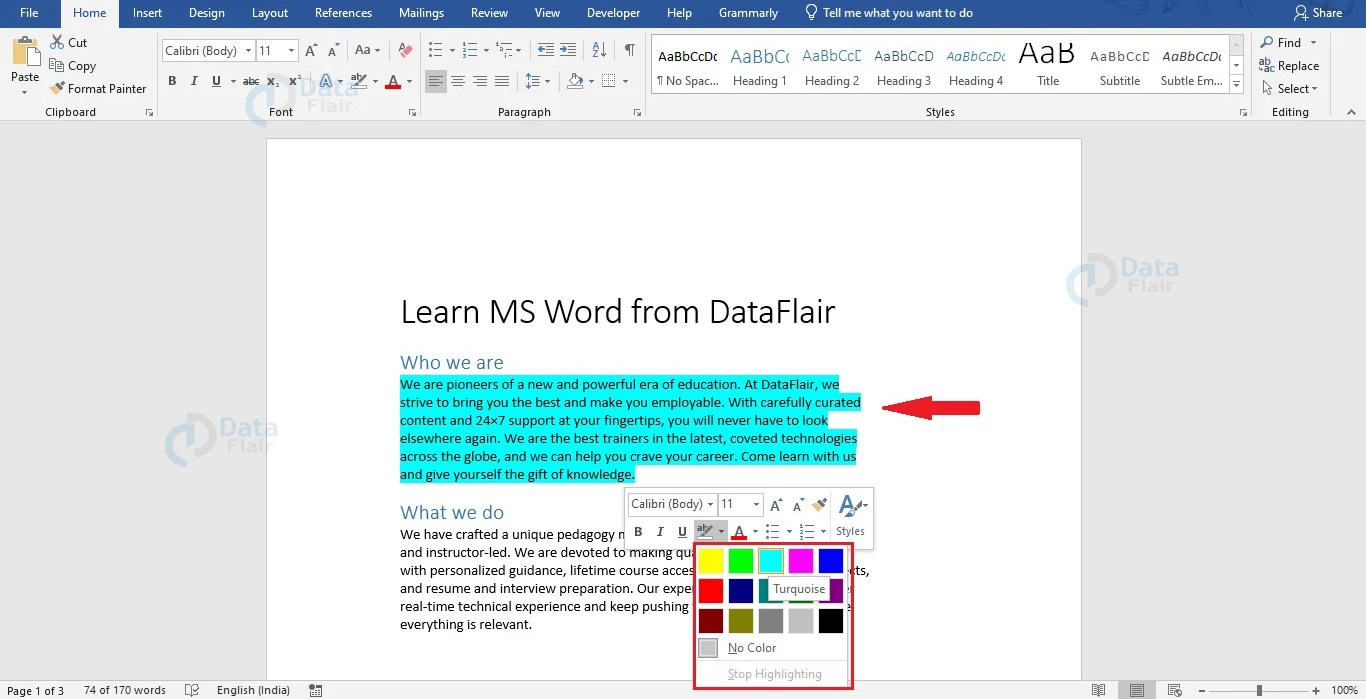
Task: Choose No Color in the highlight menu
Action: (751, 647)
